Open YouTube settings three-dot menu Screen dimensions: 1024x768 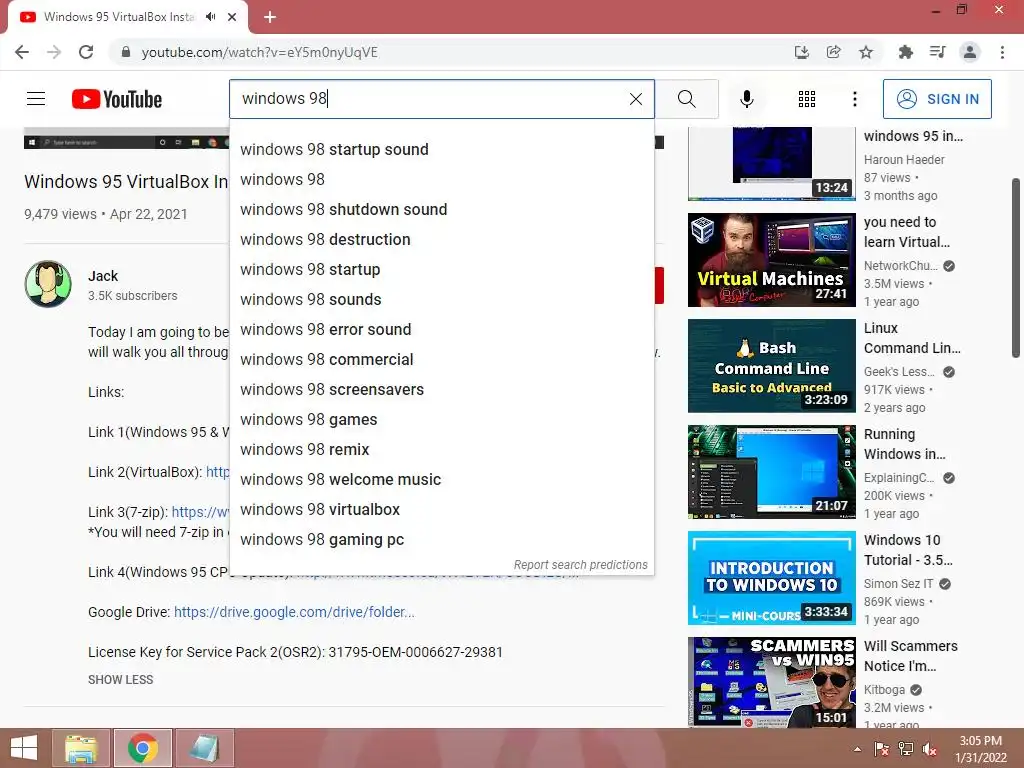[x=855, y=99]
